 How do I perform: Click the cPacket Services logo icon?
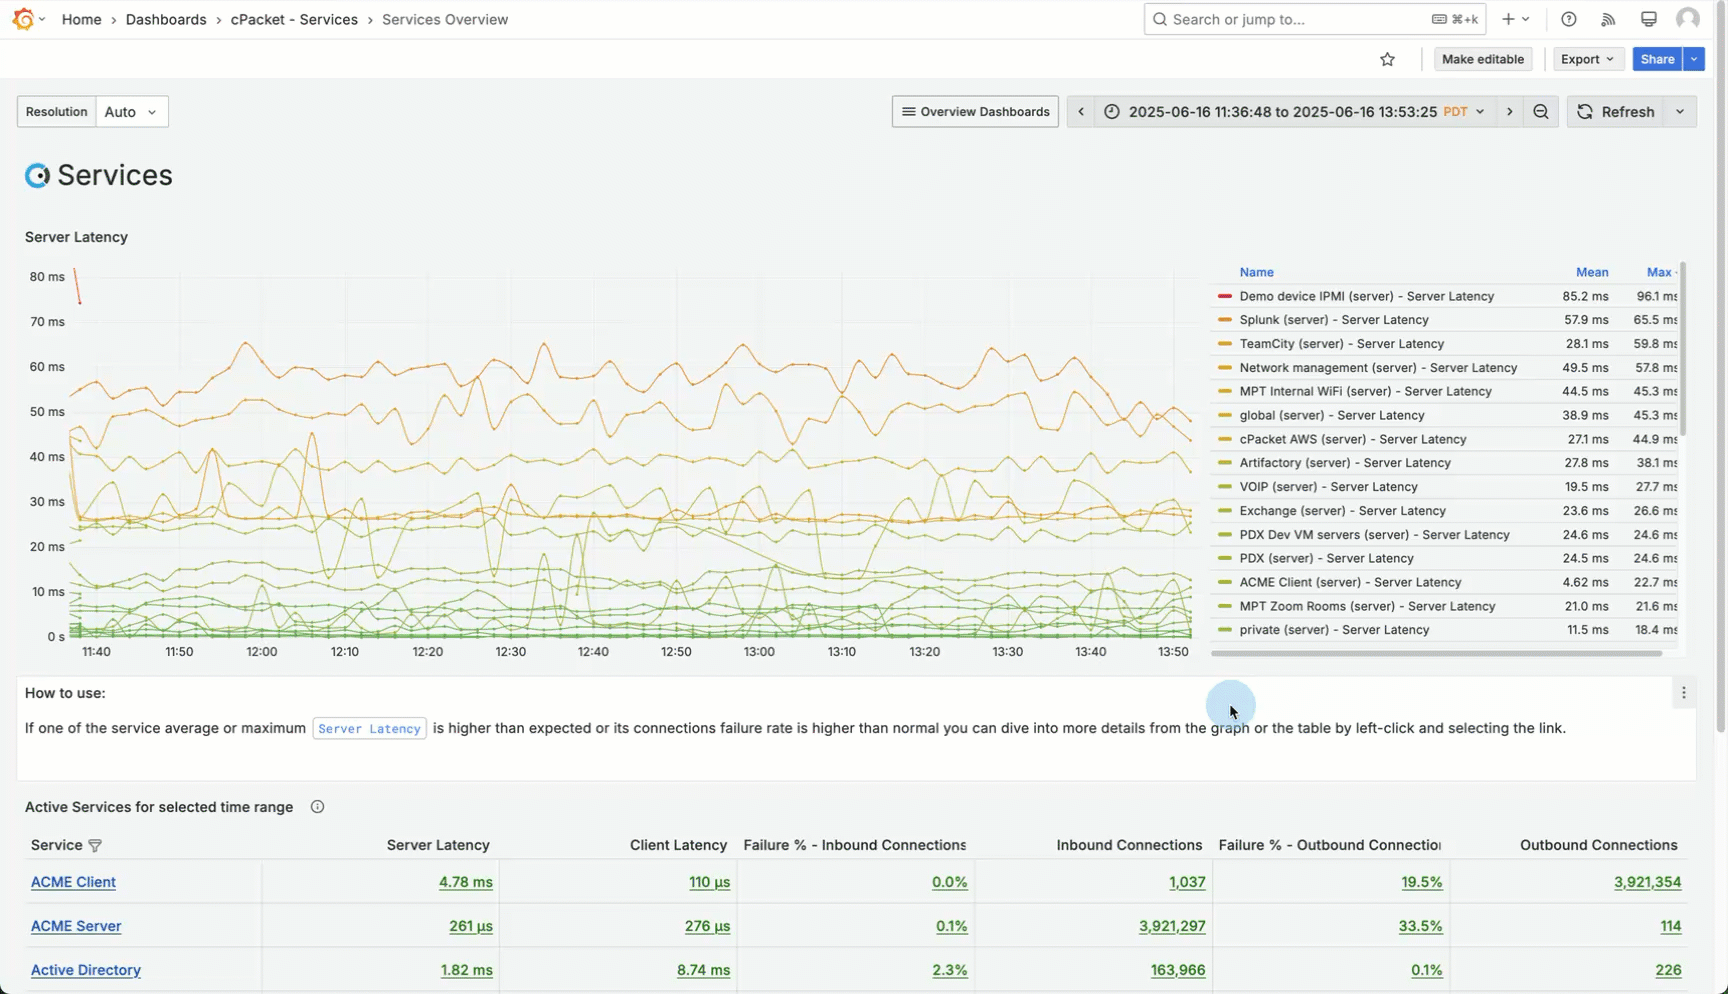[x=37, y=175]
